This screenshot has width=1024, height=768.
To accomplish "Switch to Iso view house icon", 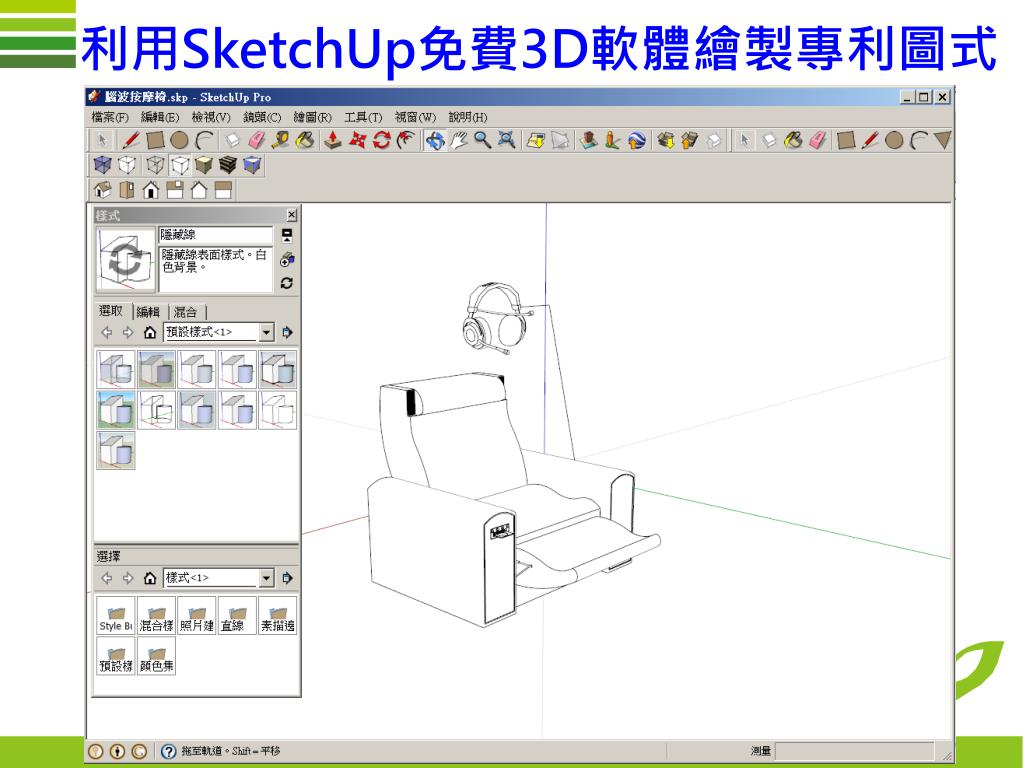I will (x=103, y=190).
